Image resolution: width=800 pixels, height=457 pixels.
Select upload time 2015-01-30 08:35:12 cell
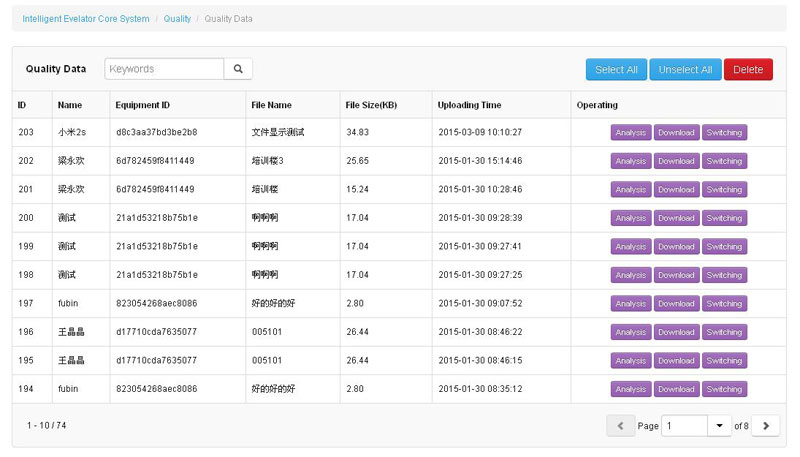[x=501, y=389]
